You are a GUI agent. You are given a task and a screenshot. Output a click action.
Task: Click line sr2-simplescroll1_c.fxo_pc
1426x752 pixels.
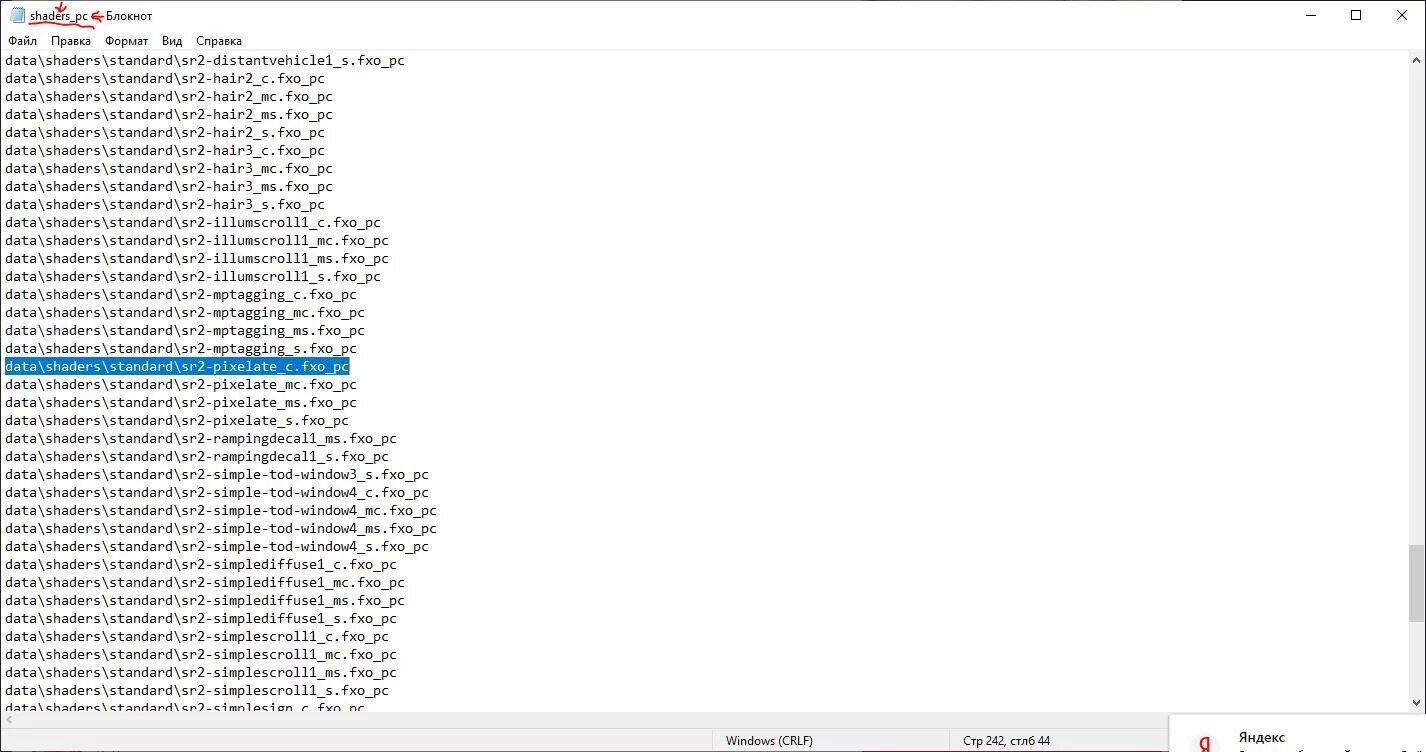197,637
